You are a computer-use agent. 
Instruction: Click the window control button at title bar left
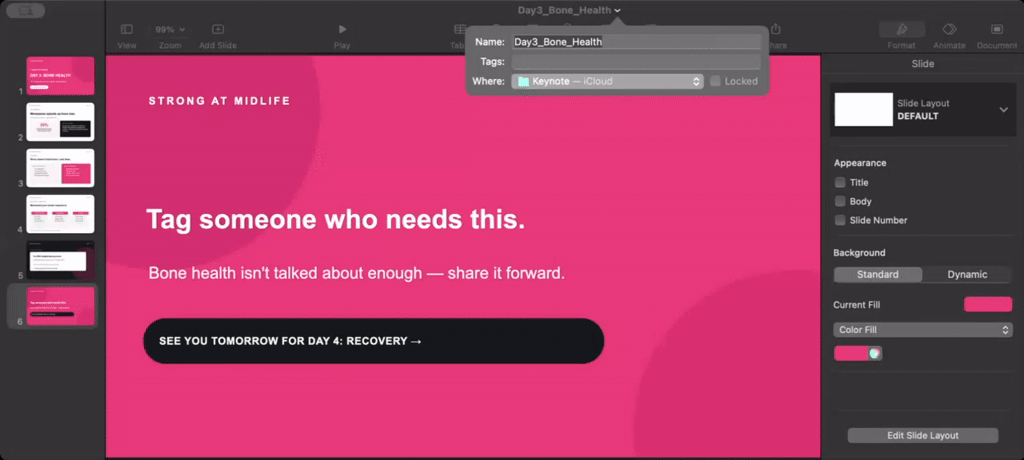tap(25, 10)
